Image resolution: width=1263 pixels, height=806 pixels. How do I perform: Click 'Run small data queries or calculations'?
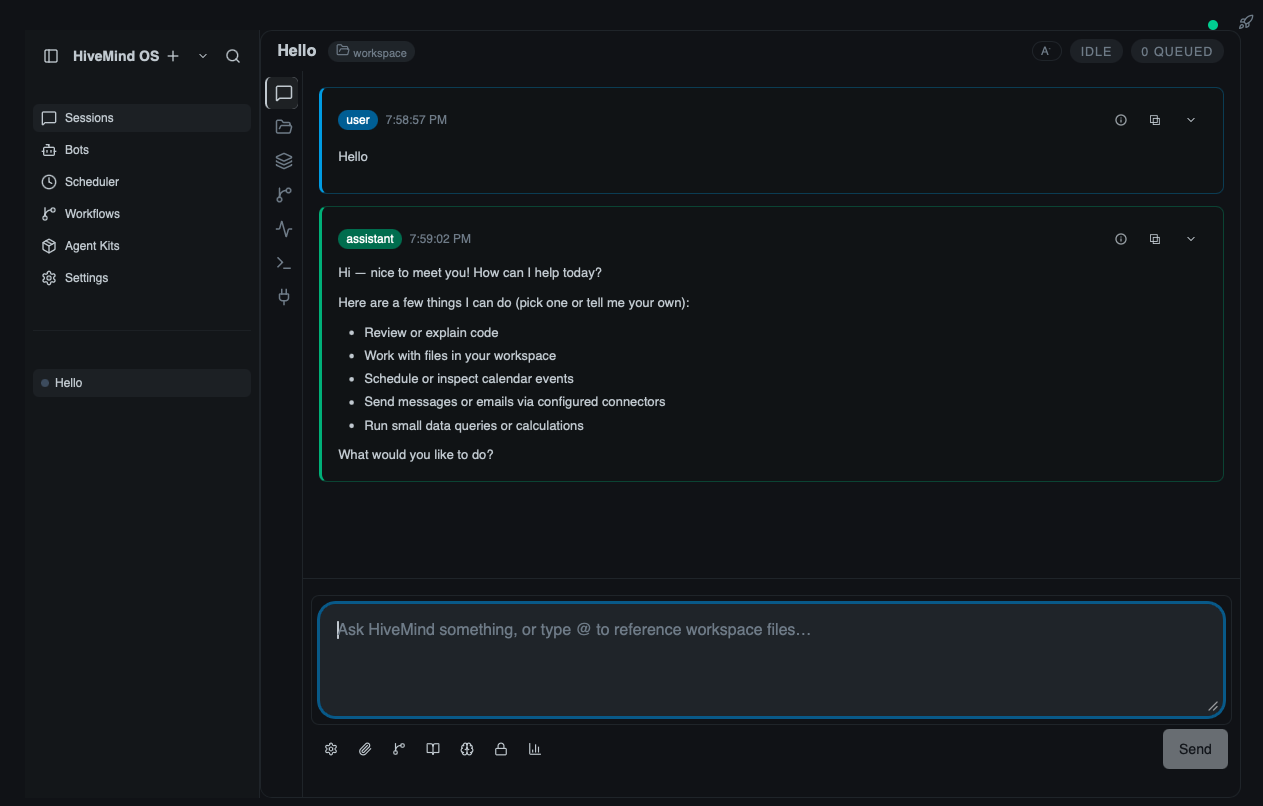click(474, 426)
